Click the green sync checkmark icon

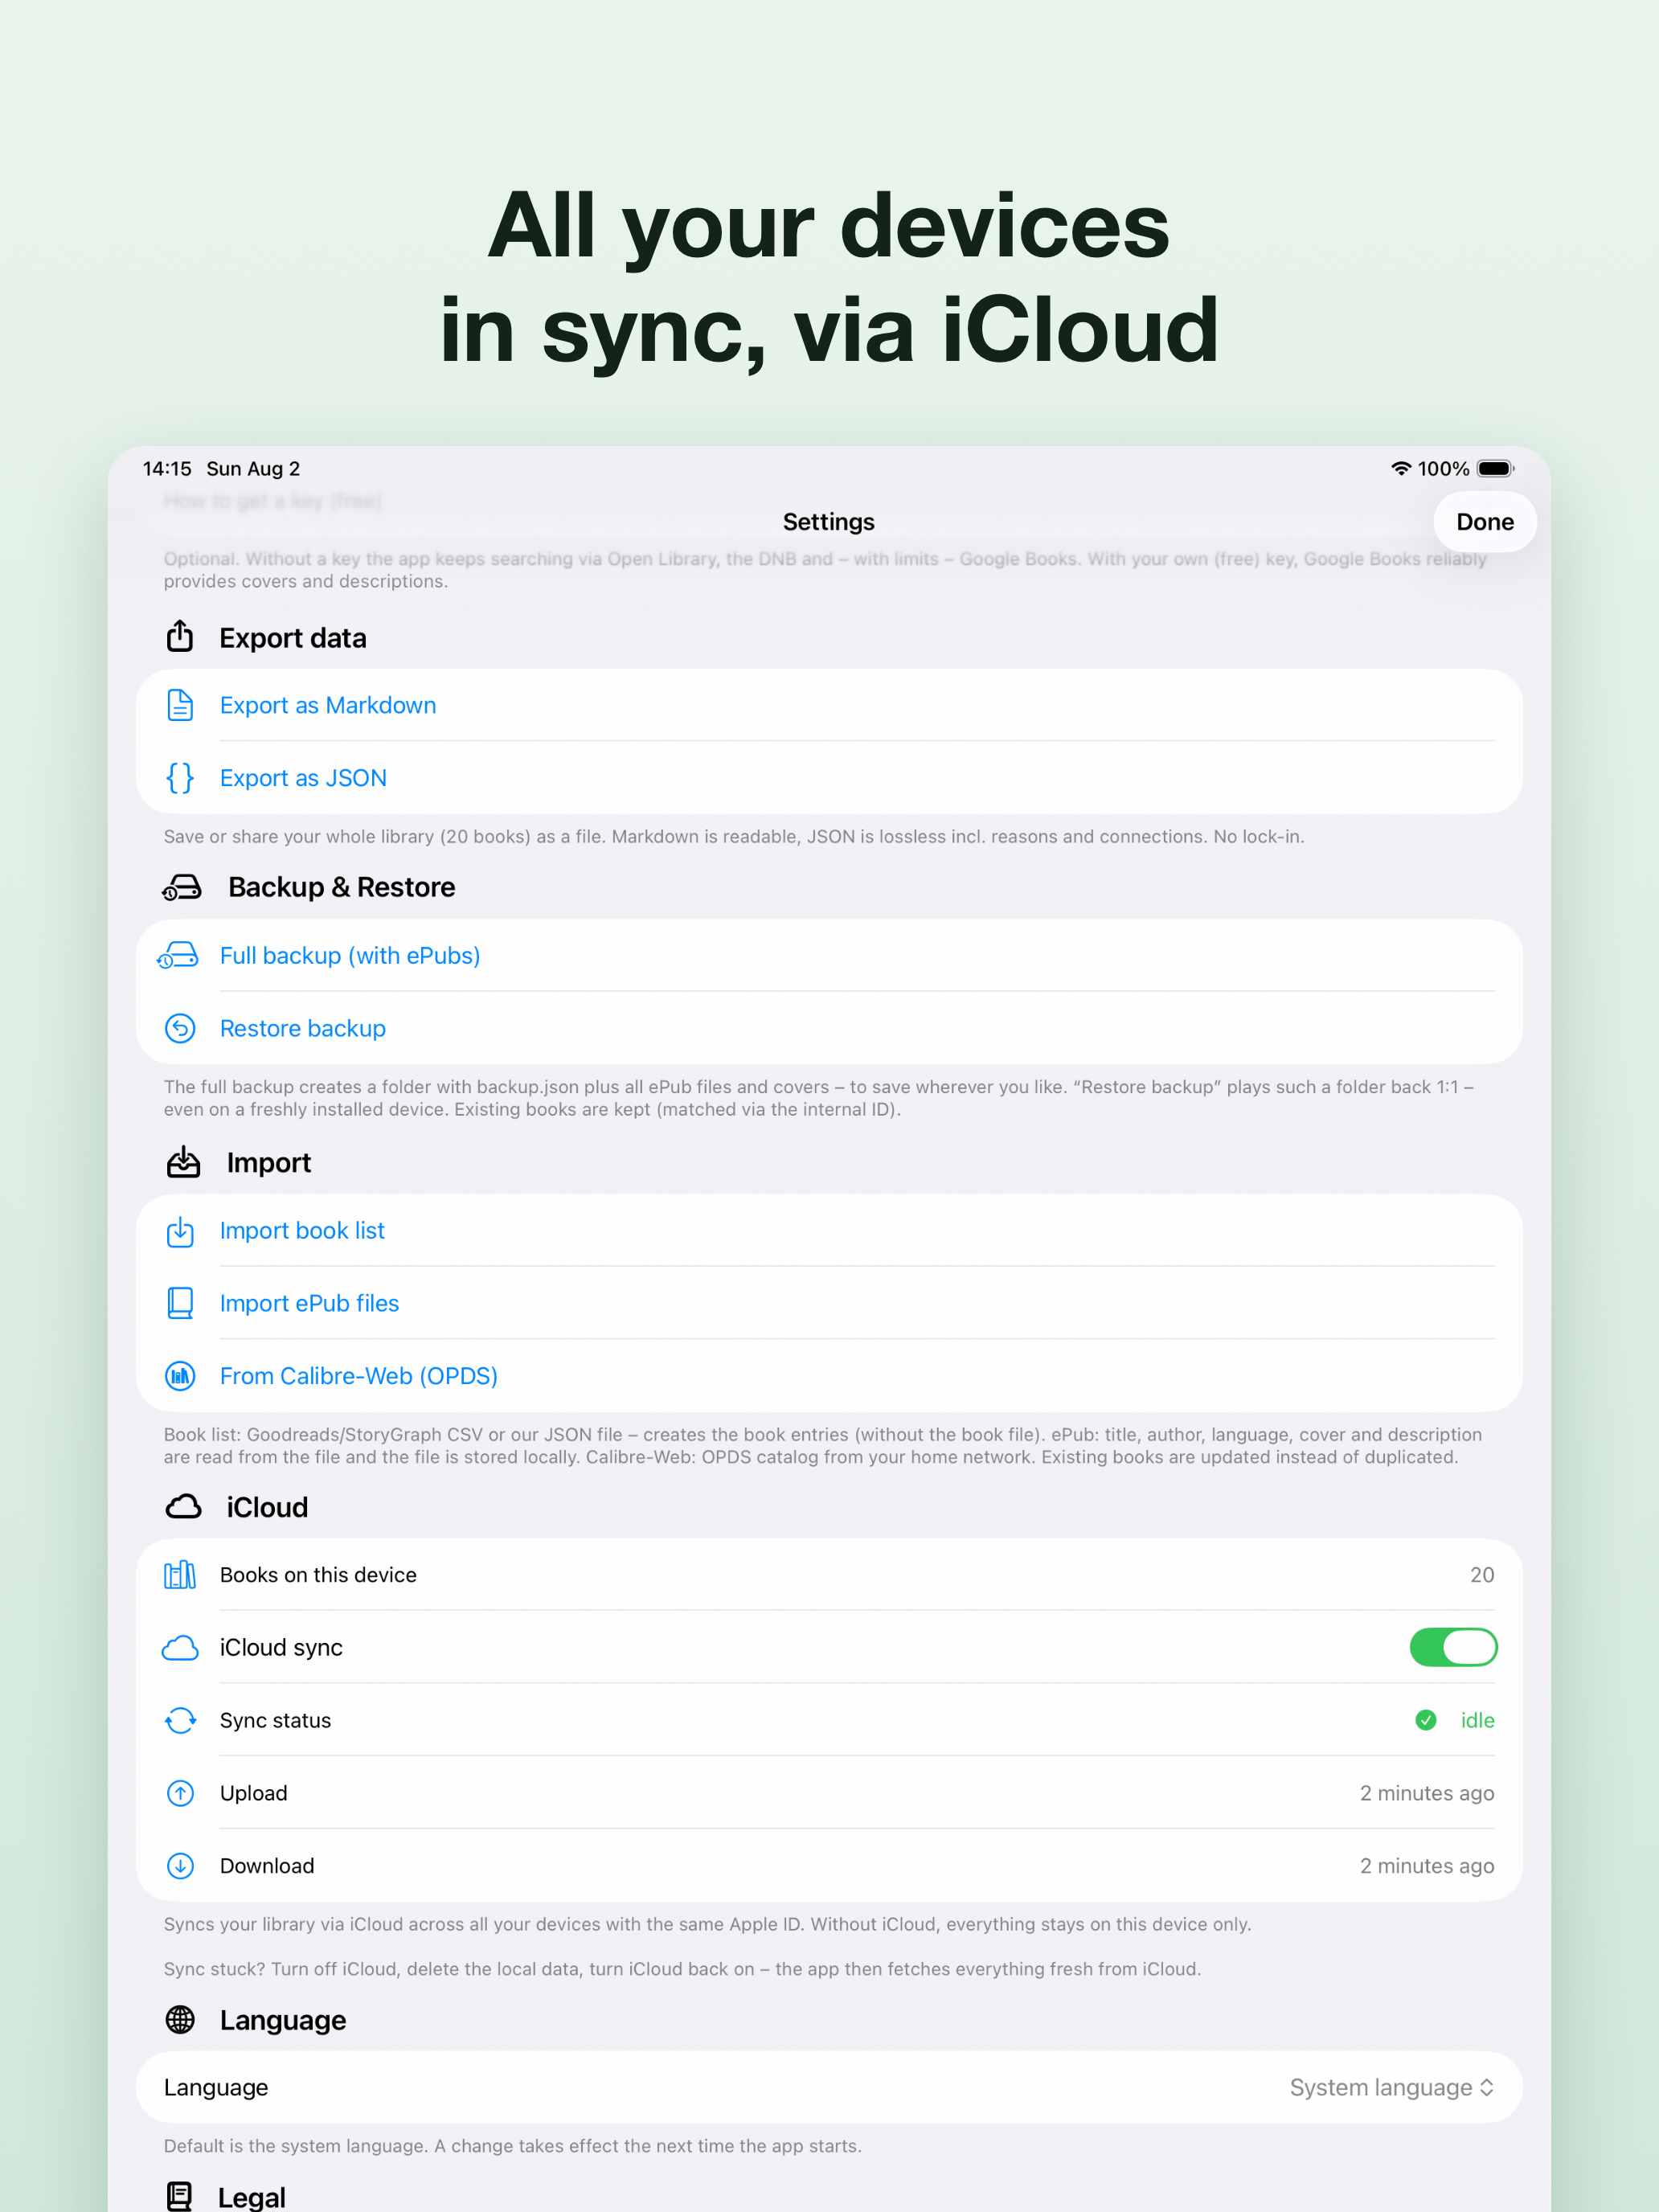[1426, 1720]
